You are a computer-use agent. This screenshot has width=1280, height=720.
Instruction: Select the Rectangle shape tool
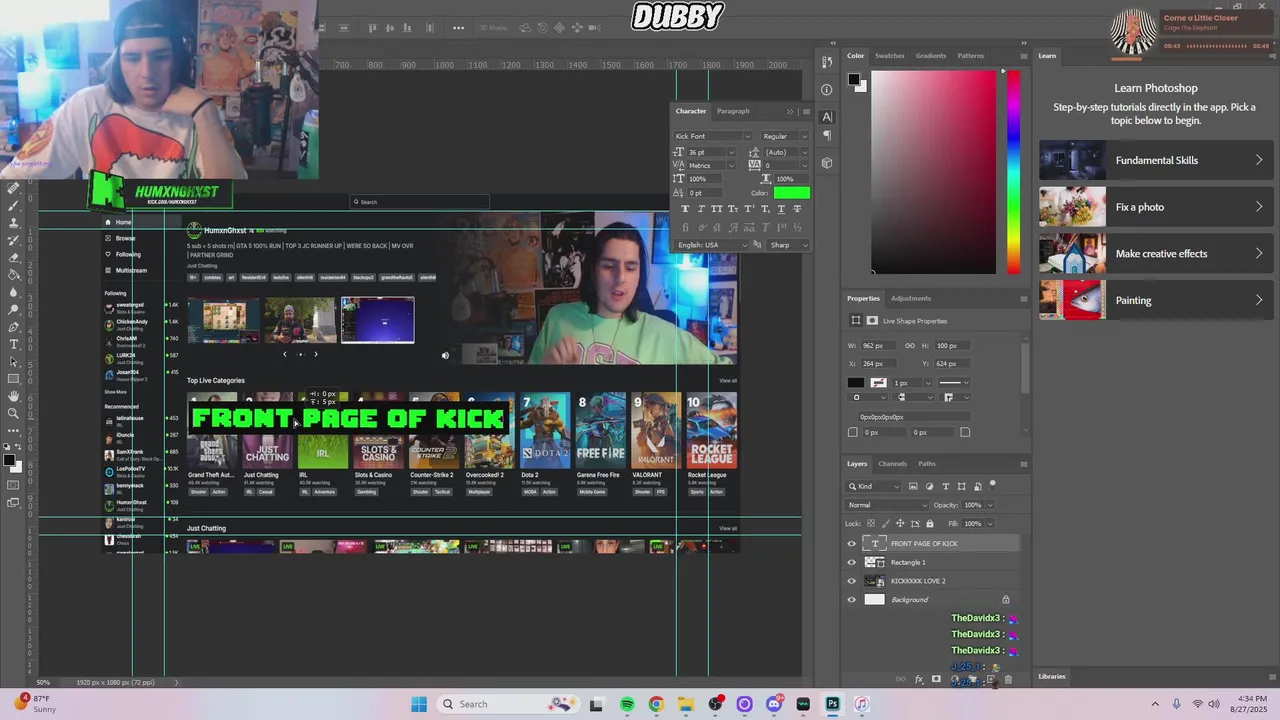tap(13, 379)
